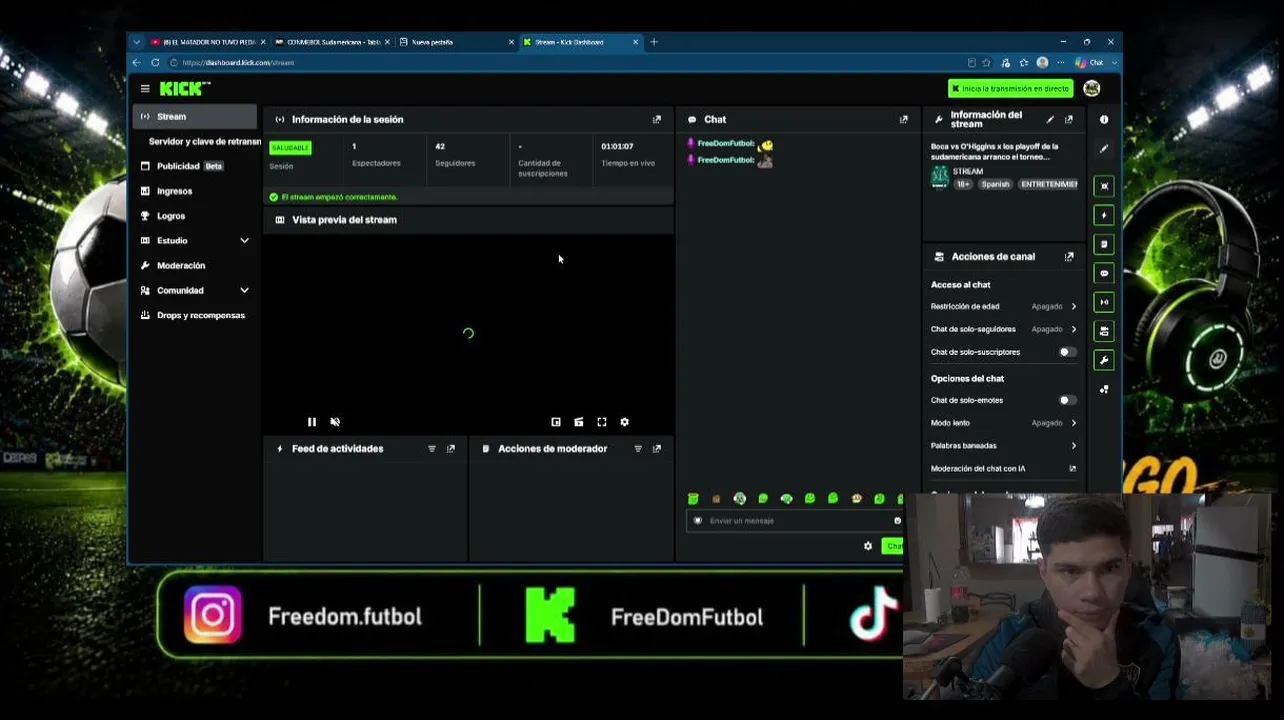Open Modo lento options

coord(1004,423)
